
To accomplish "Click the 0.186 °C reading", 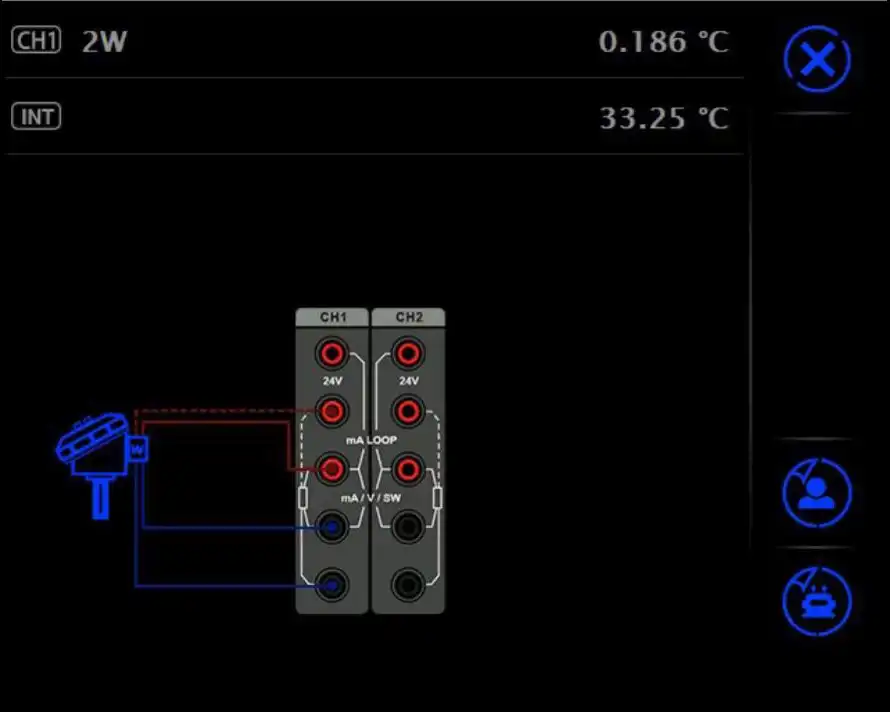I will click(664, 41).
